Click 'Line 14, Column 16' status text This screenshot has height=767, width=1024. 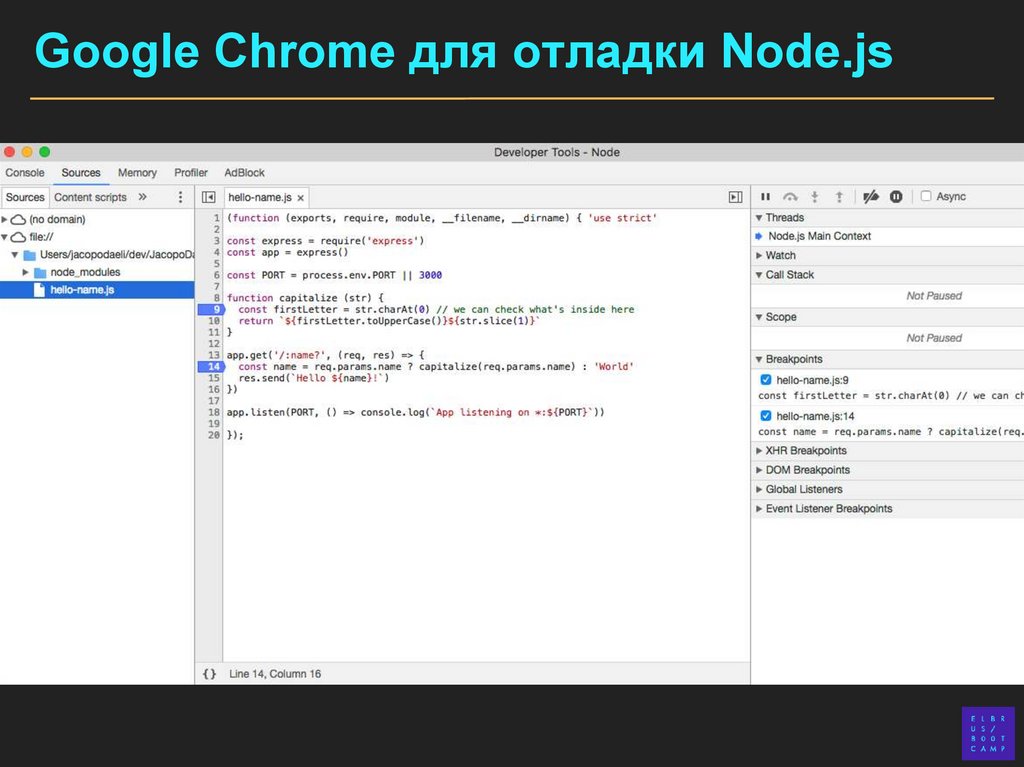(275, 674)
